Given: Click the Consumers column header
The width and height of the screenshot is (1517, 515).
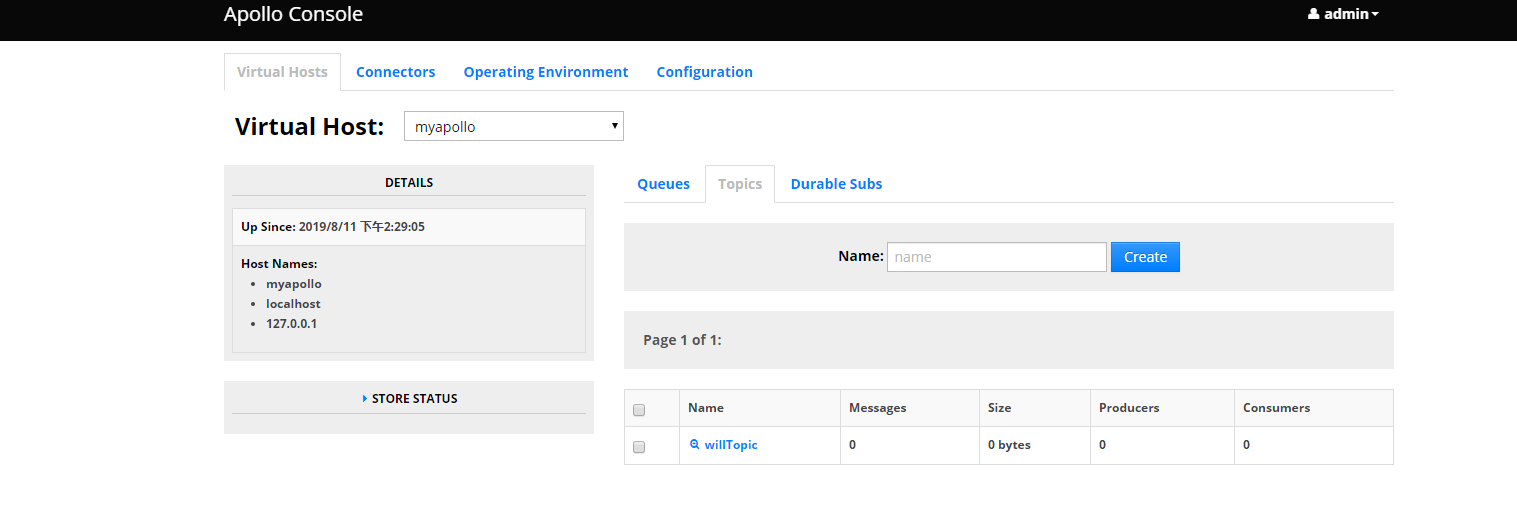Looking at the screenshot, I should click(1276, 408).
